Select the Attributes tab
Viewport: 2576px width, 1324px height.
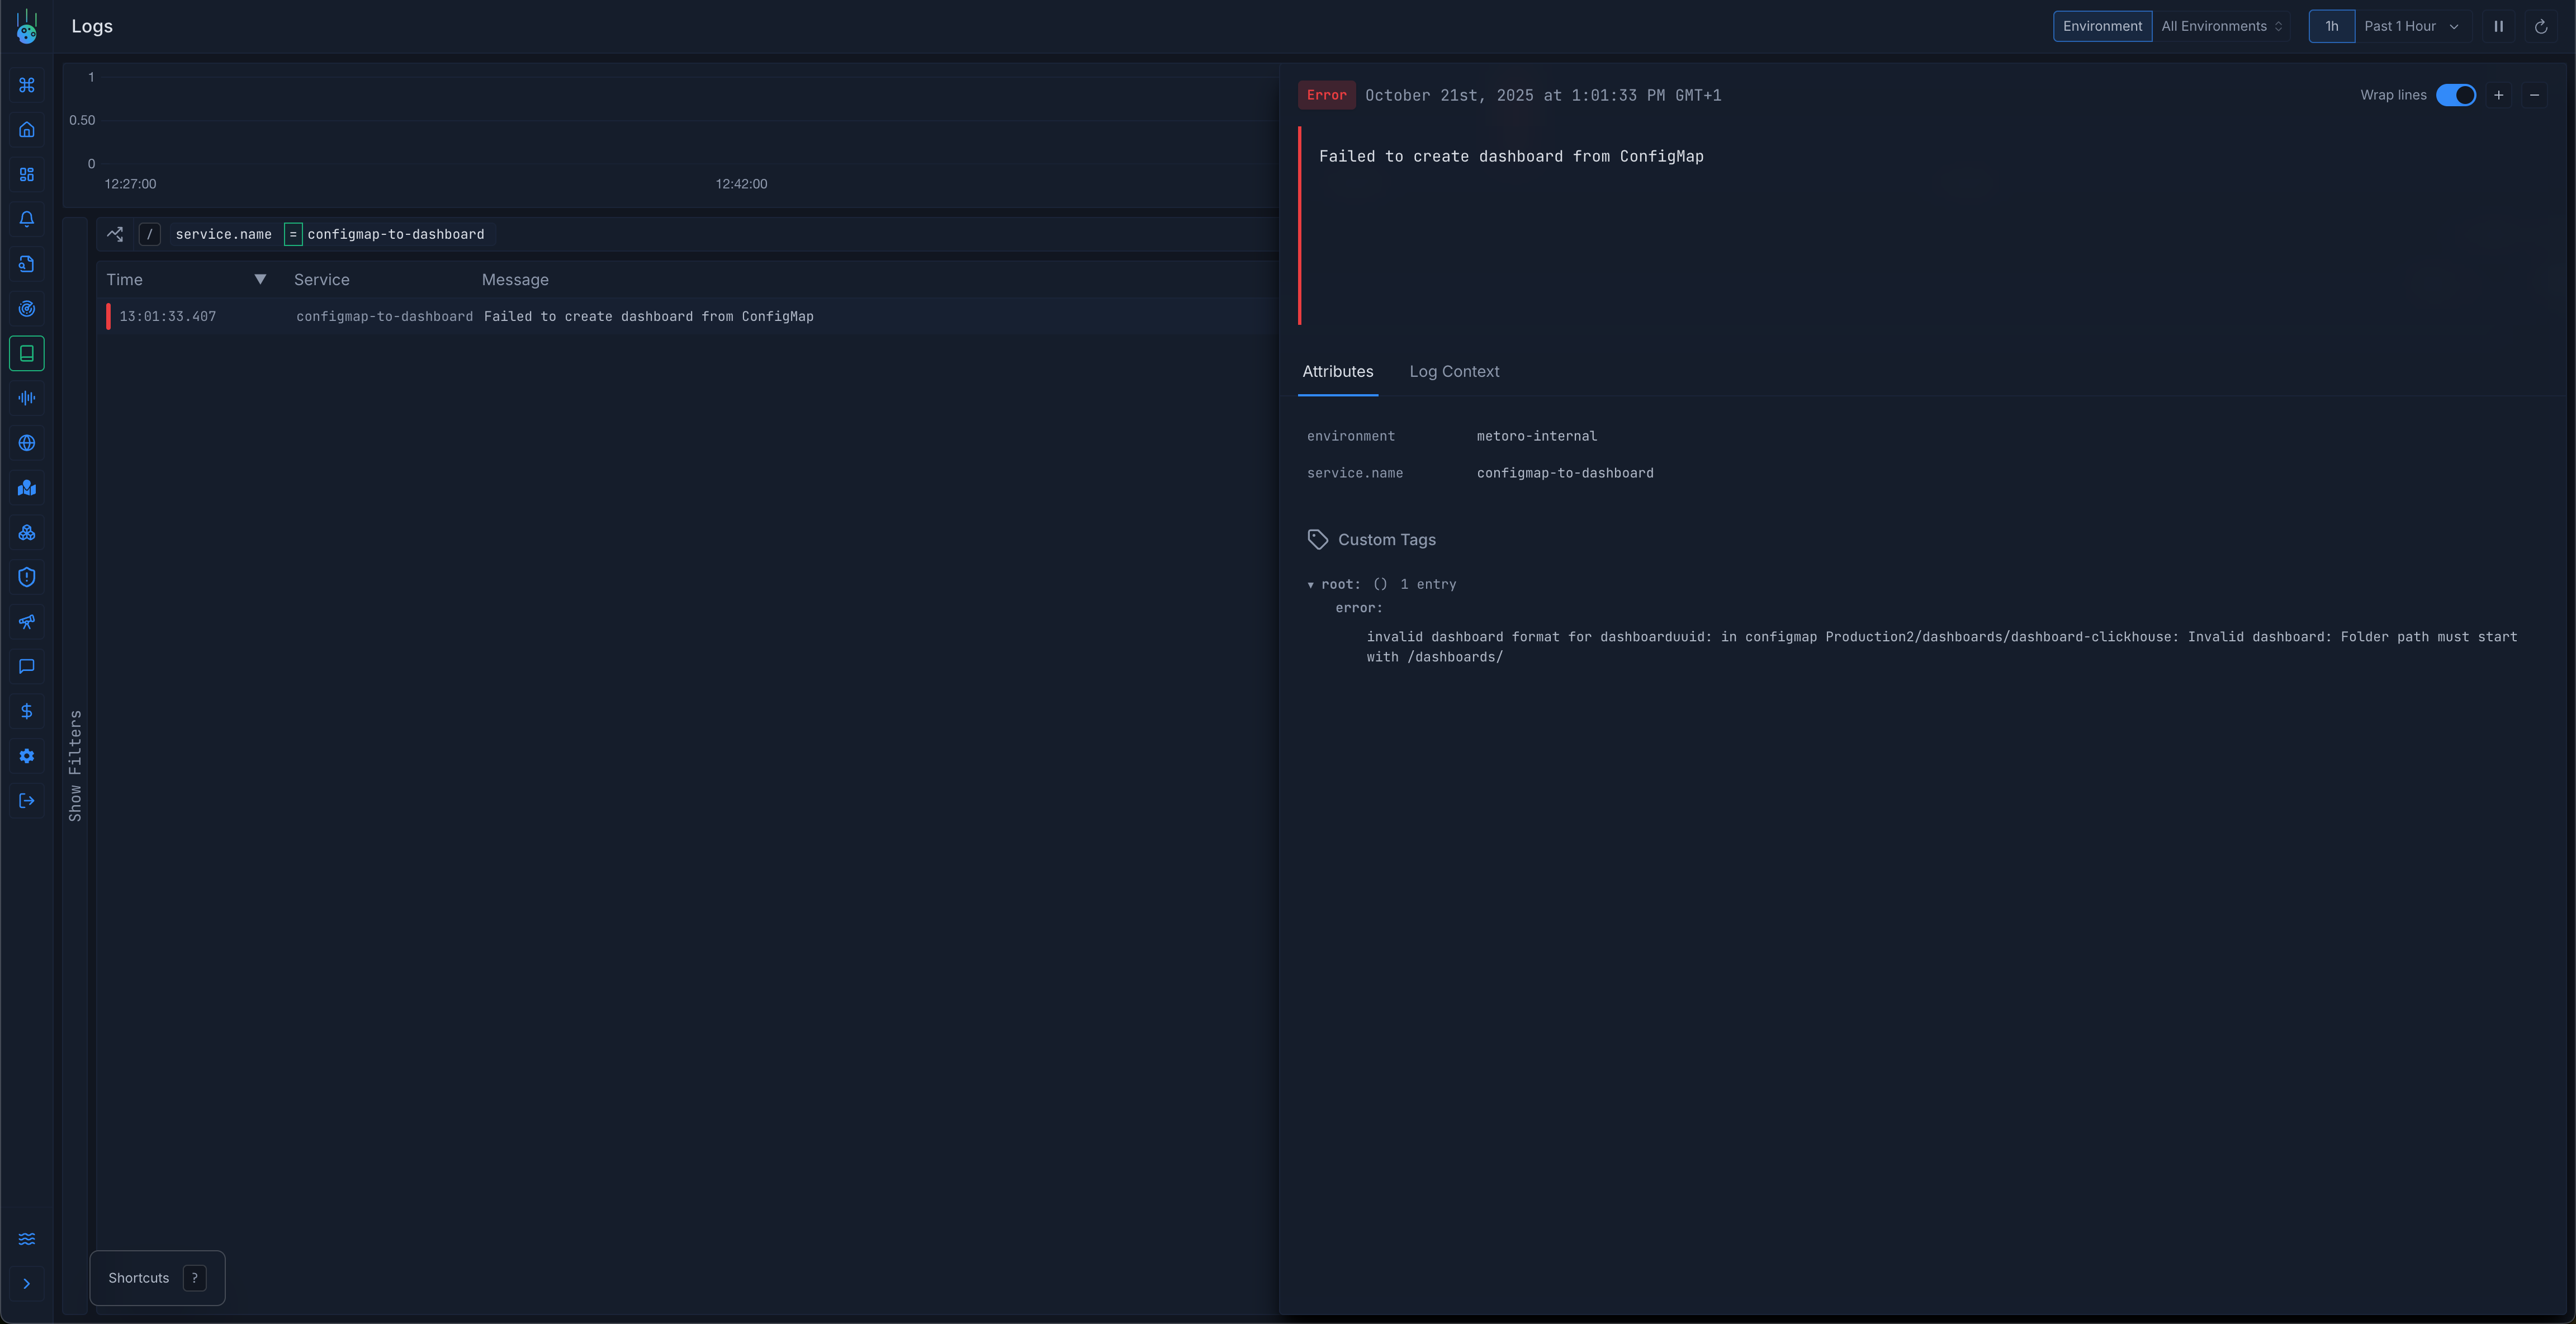point(1337,372)
